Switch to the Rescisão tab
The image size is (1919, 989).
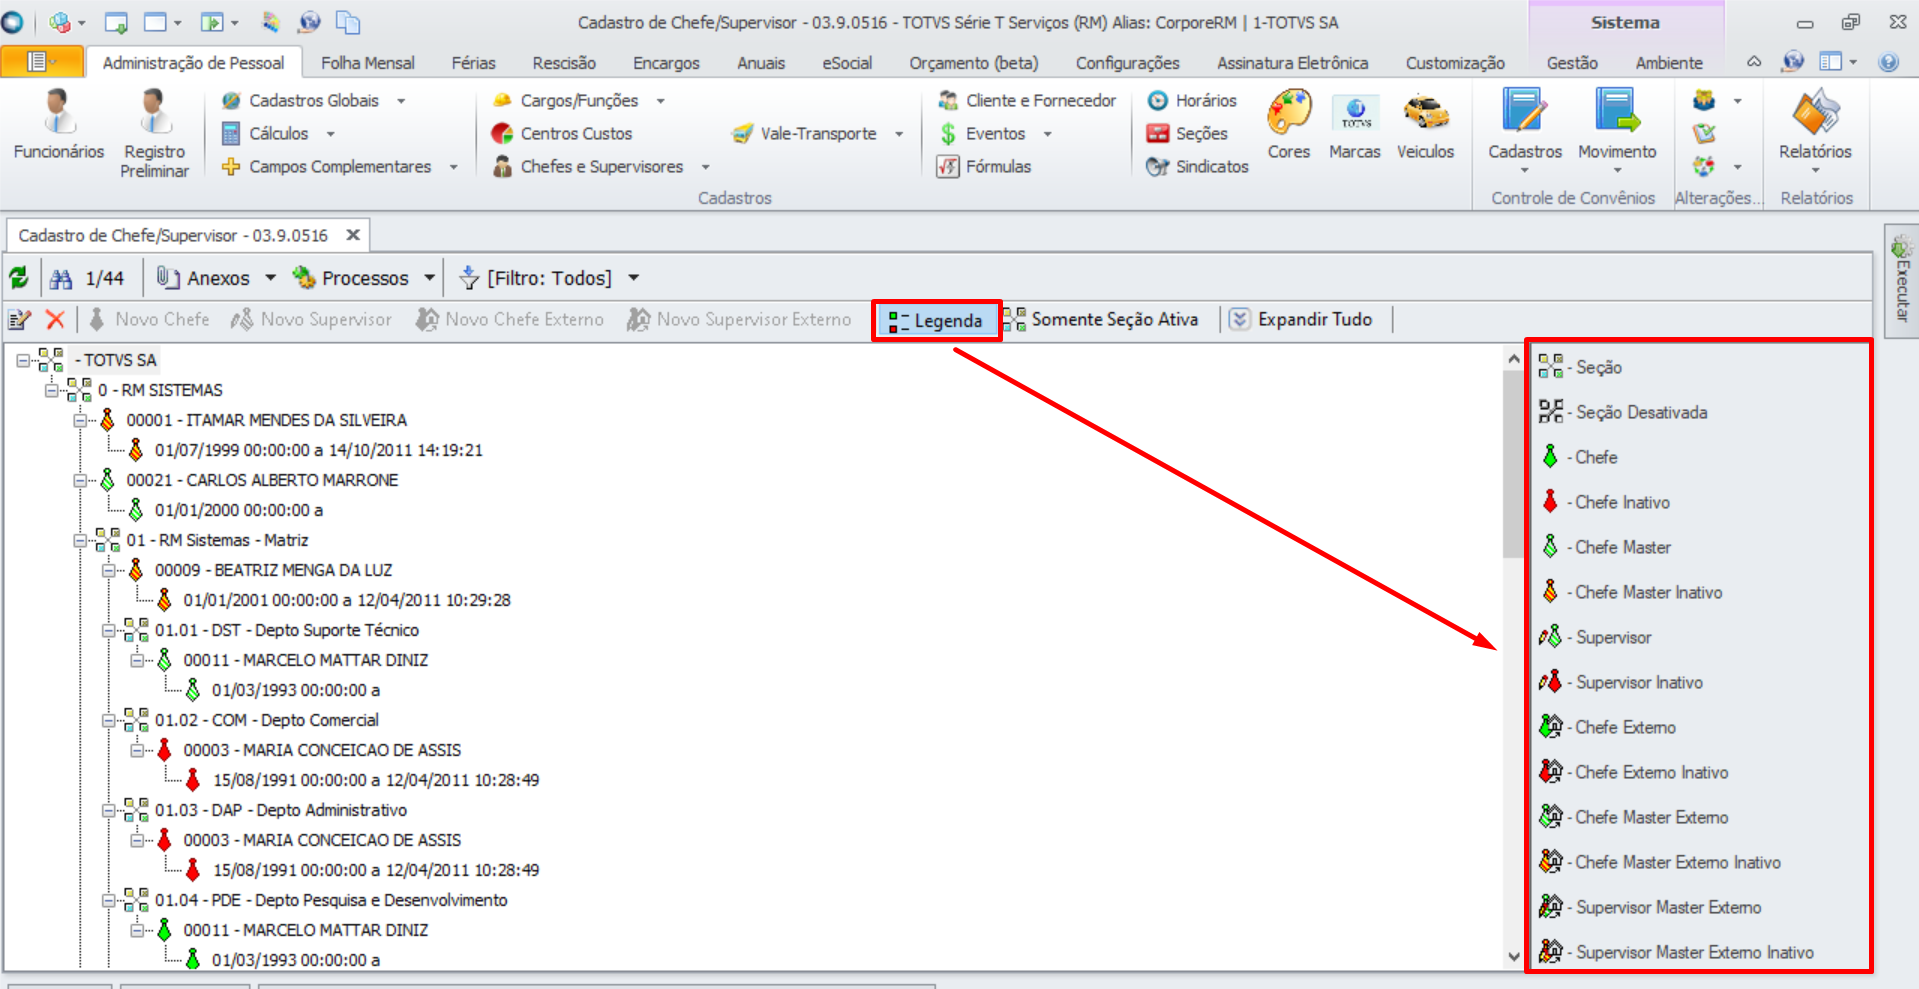click(x=564, y=63)
